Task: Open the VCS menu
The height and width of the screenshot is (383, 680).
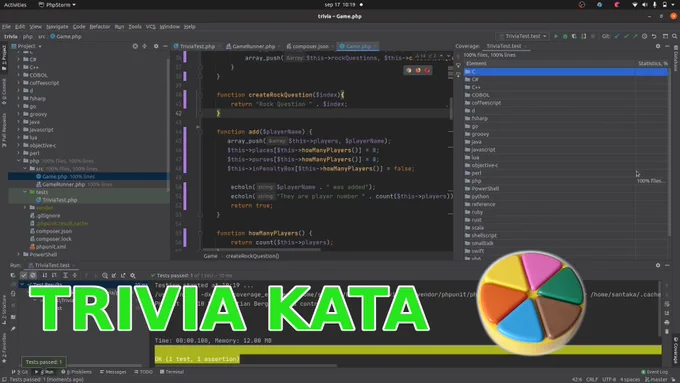Action: pyautogui.click(x=150, y=27)
